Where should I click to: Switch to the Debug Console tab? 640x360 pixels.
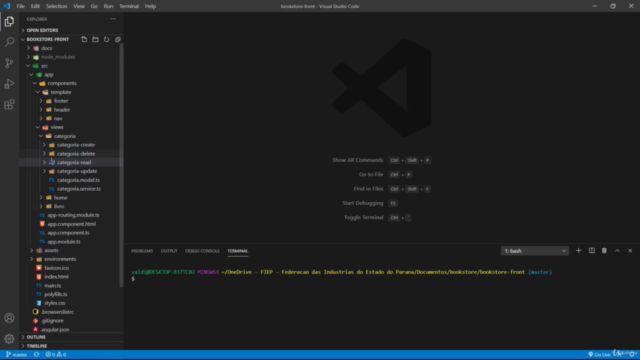click(x=202, y=251)
